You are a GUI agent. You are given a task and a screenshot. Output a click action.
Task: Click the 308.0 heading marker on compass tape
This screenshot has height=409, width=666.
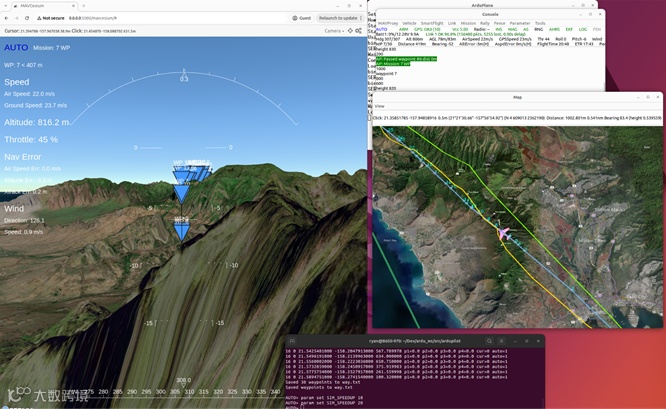183,381
